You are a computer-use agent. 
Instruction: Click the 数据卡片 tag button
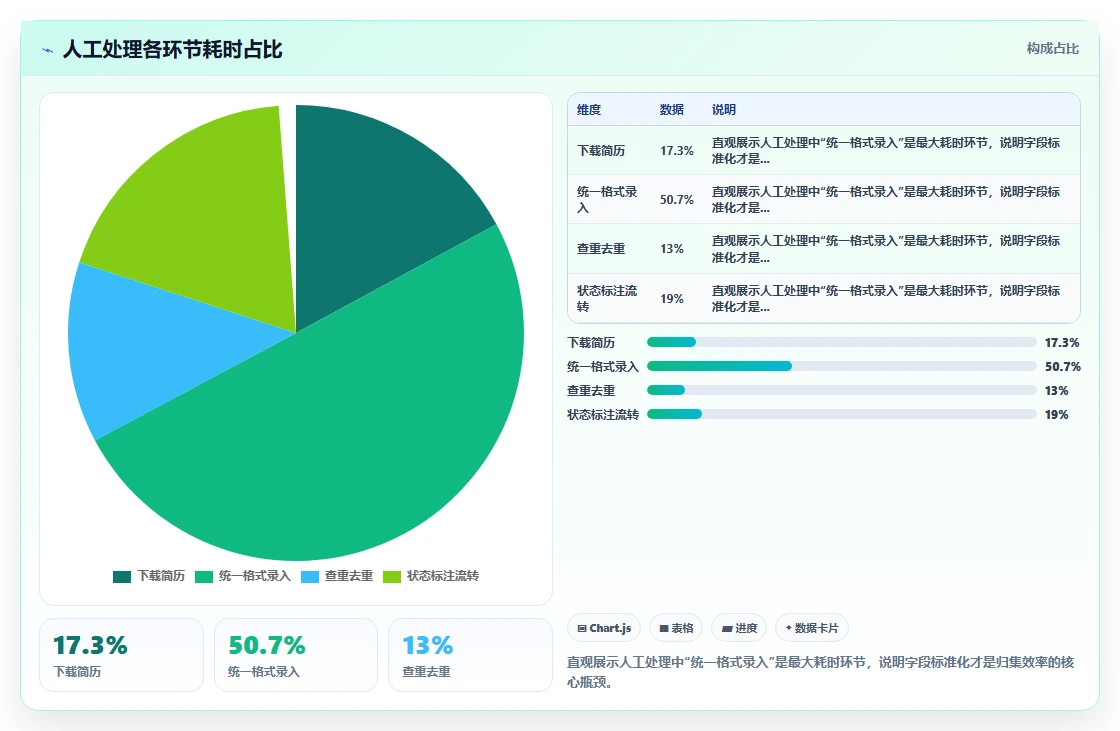coord(812,628)
